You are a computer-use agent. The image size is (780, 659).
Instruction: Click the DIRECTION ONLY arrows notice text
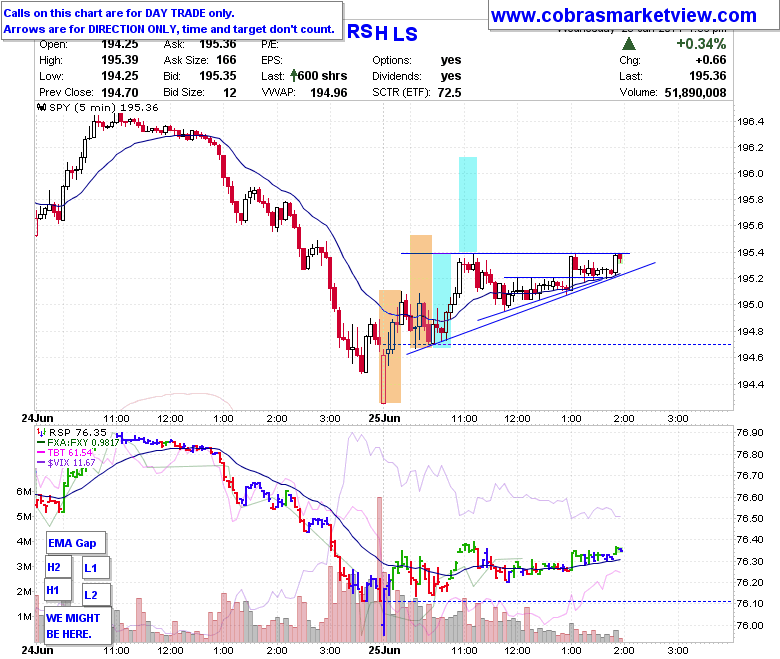click(x=169, y=29)
